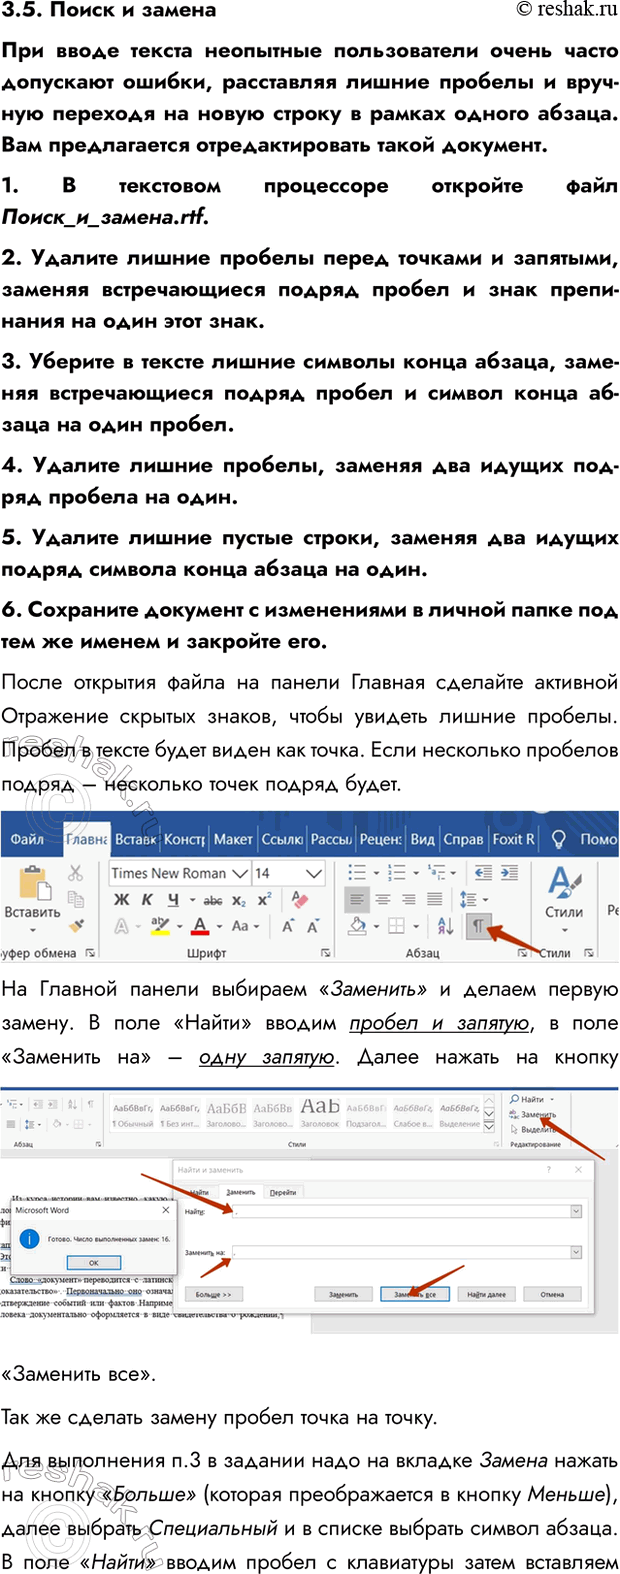The width and height of the screenshot is (620, 1574).
Task: Expand the Найти field dropdown arrow in dialog
Action: tap(576, 1211)
